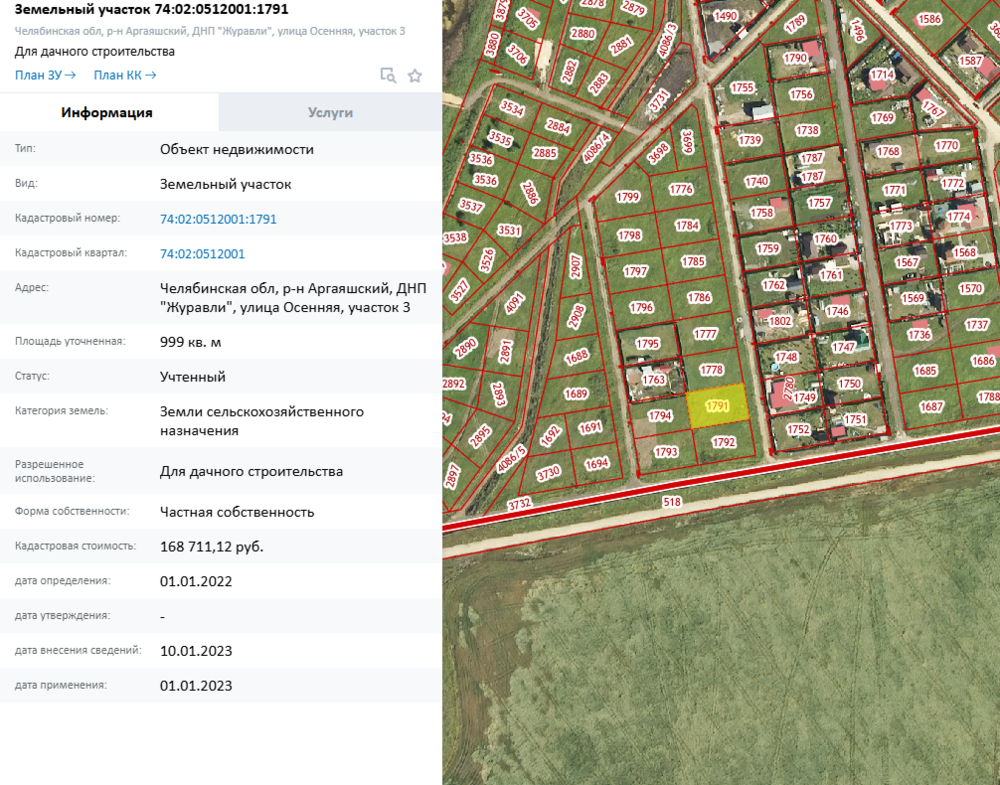Click parcel 1687 on the map
The height and width of the screenshot is (785, 1000).
point(931,407)
